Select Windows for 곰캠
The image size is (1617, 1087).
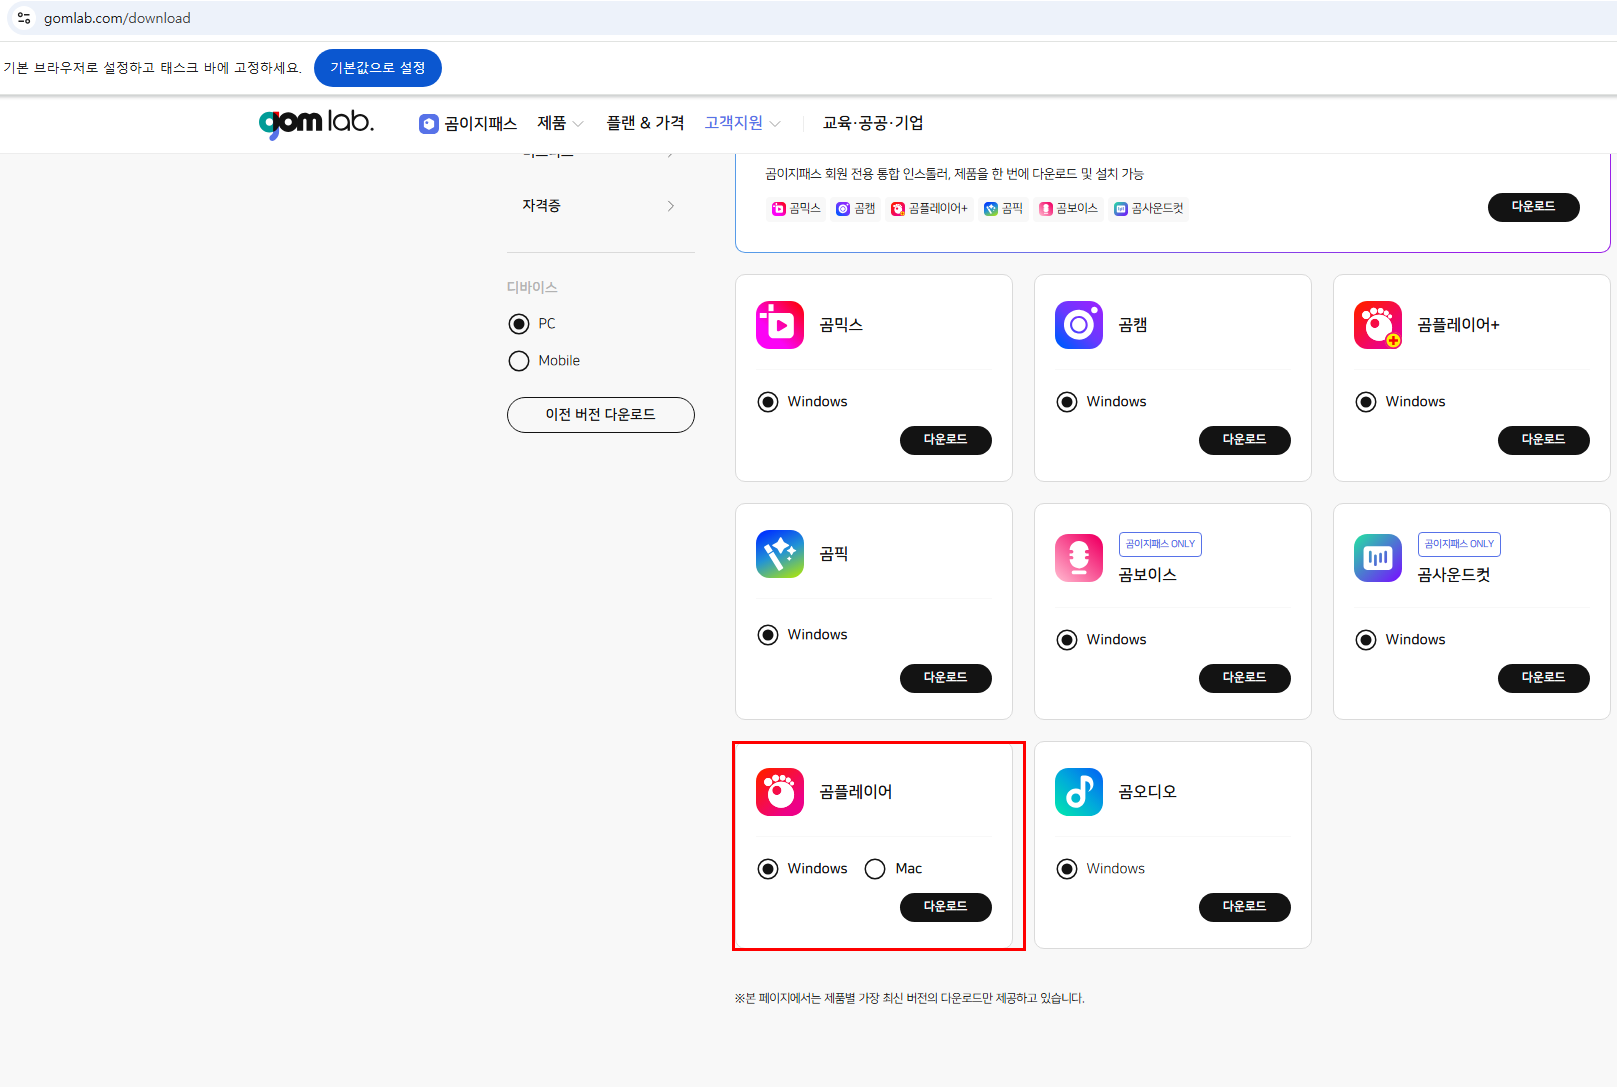click(x=1067, y=402)
